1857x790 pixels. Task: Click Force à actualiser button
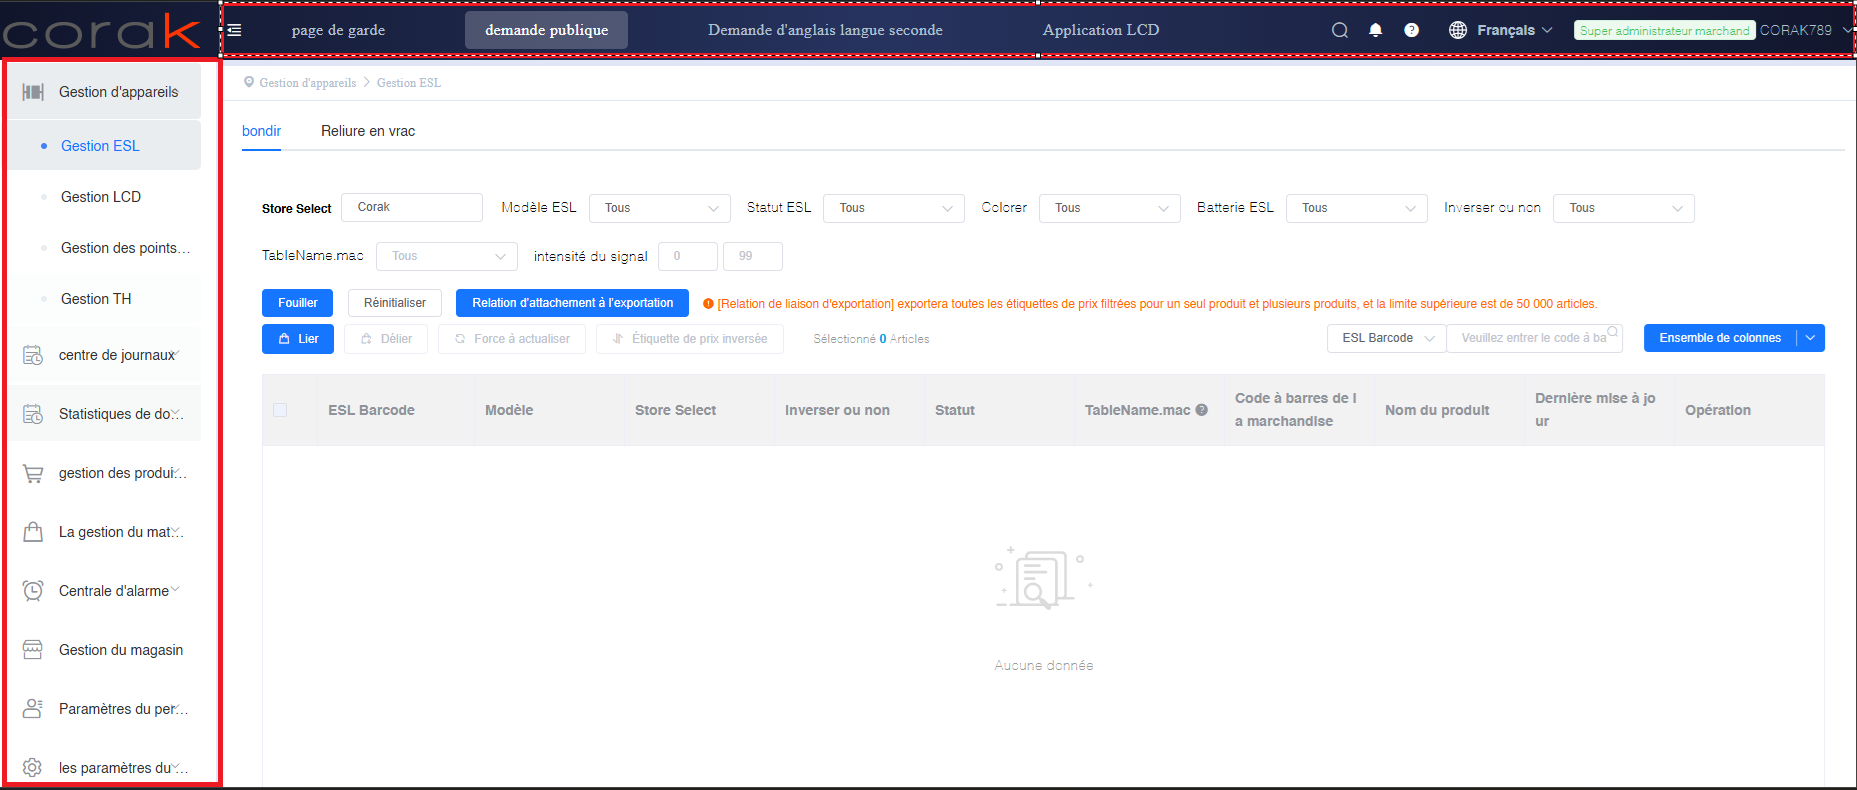(512, 339)
